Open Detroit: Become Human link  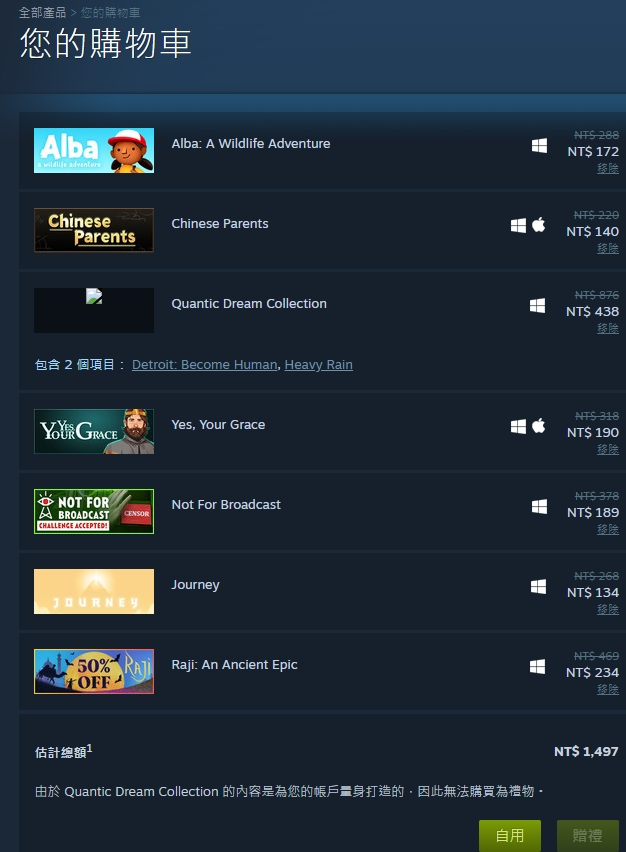click(204, 365)
